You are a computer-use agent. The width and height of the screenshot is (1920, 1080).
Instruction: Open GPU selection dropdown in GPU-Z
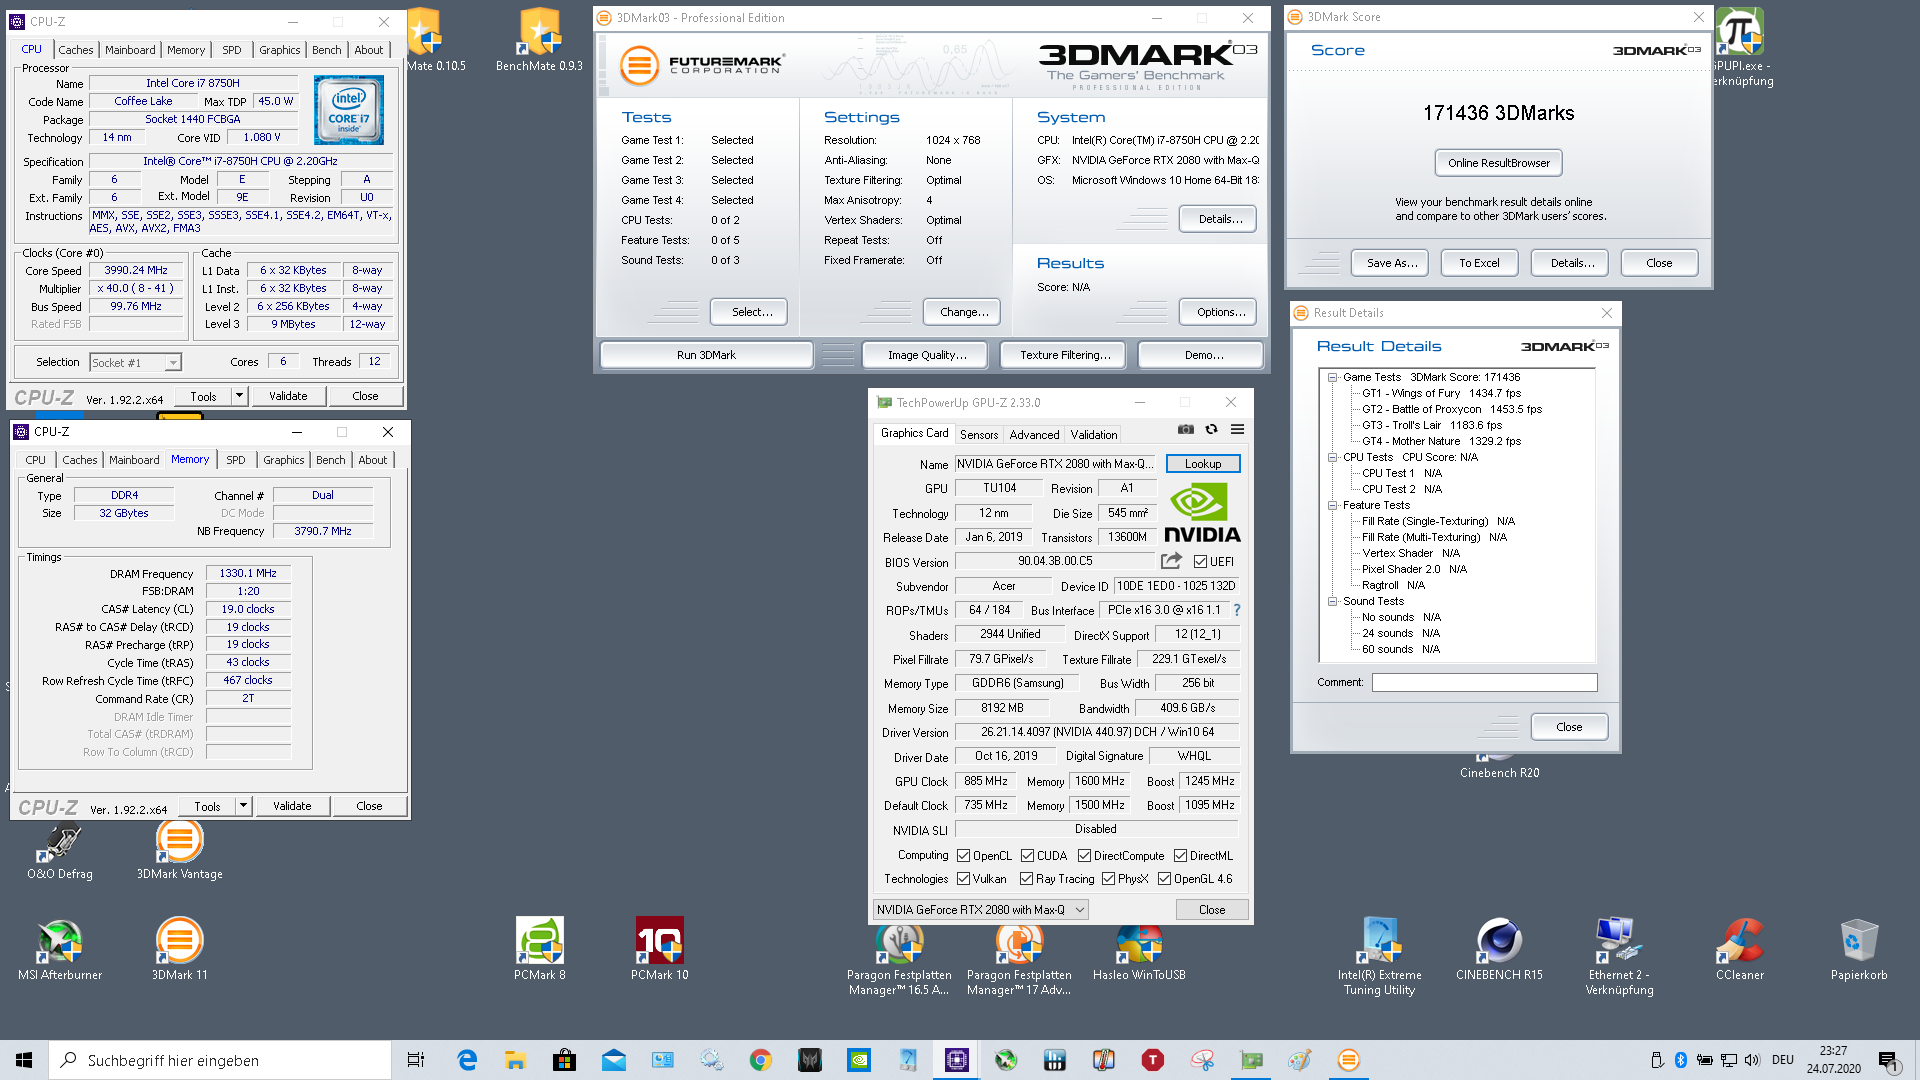980,909
